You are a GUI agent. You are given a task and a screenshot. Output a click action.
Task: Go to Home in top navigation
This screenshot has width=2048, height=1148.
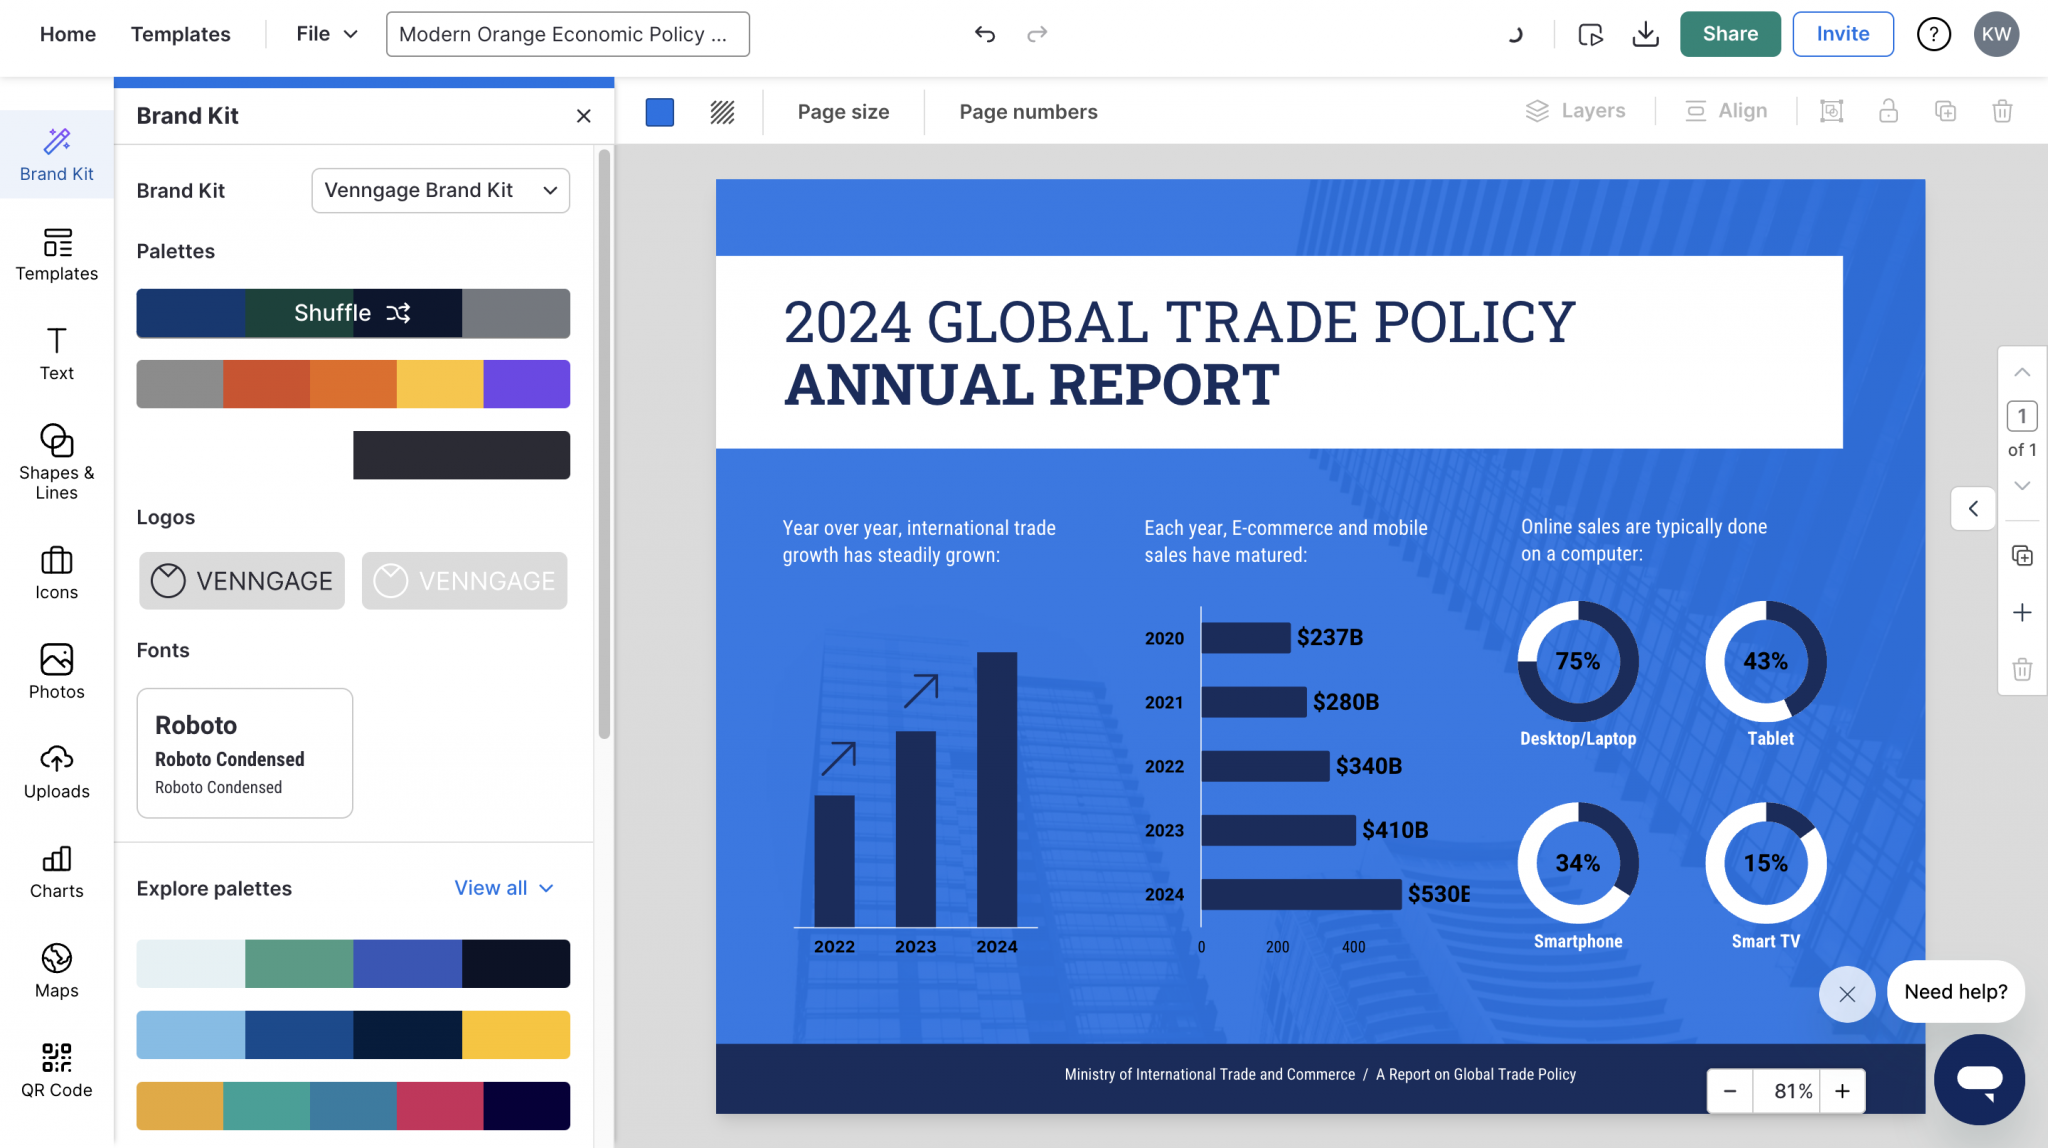[68, 34]
